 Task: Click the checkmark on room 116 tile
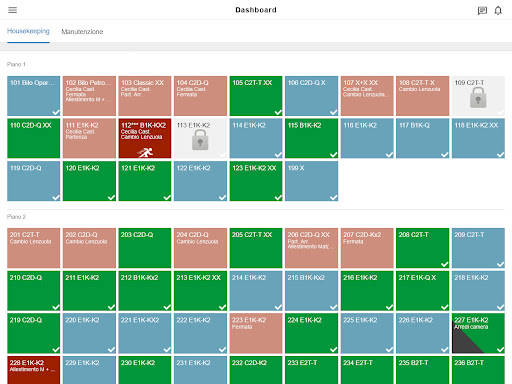[389, 155]
